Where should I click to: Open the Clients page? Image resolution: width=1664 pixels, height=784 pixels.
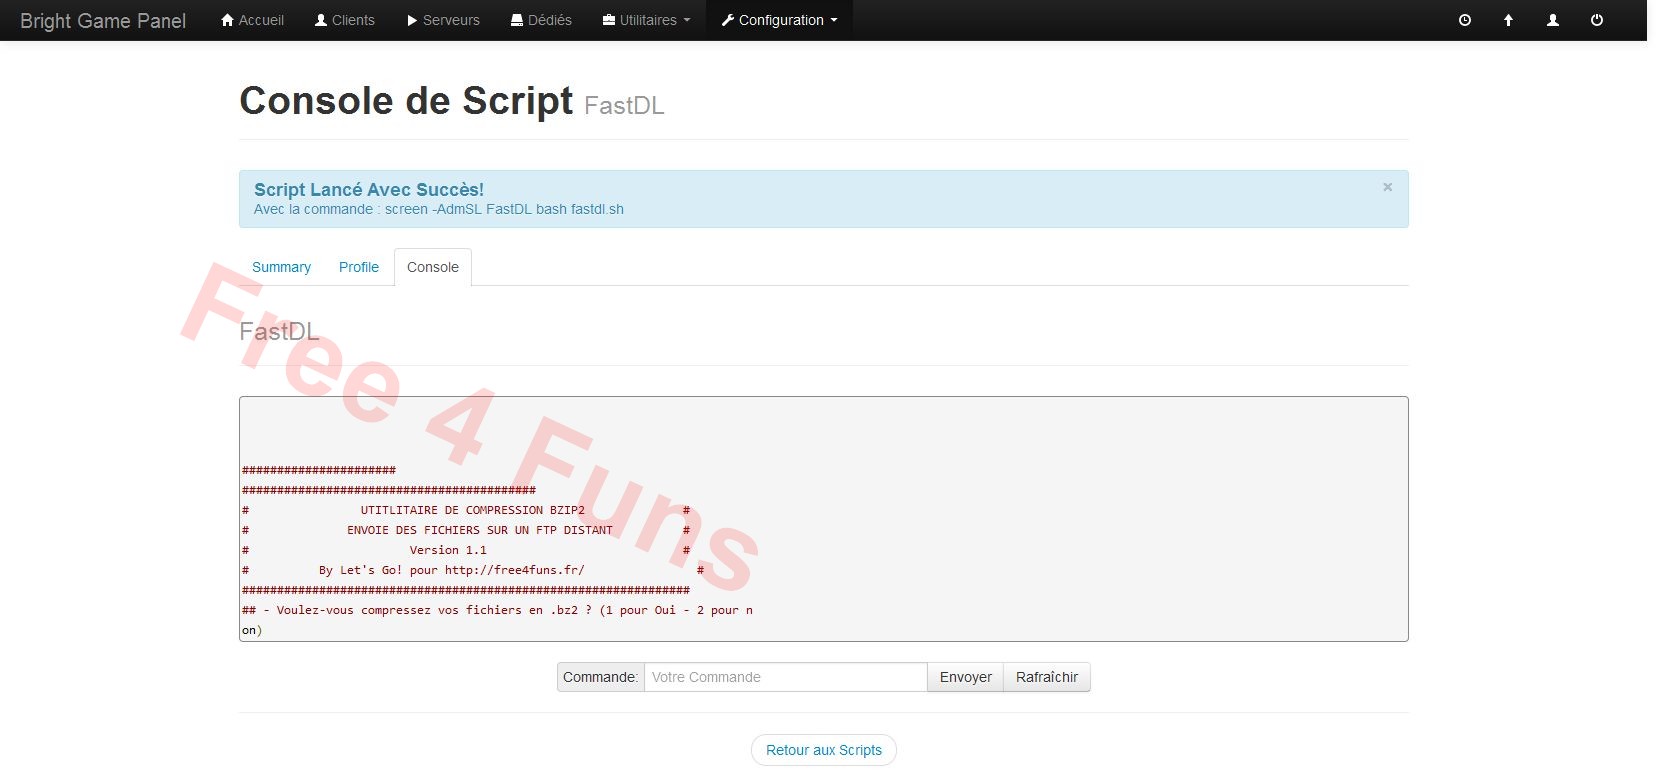pos(344,20)
